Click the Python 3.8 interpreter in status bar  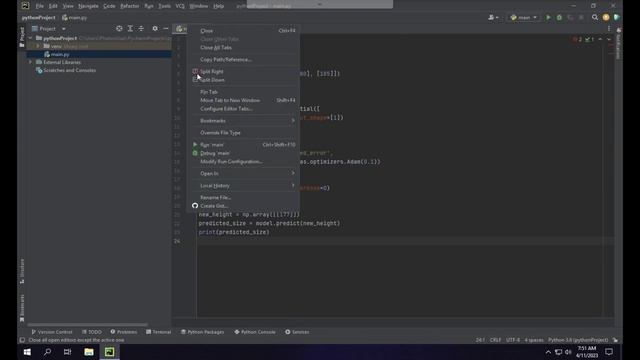[578, 340]
